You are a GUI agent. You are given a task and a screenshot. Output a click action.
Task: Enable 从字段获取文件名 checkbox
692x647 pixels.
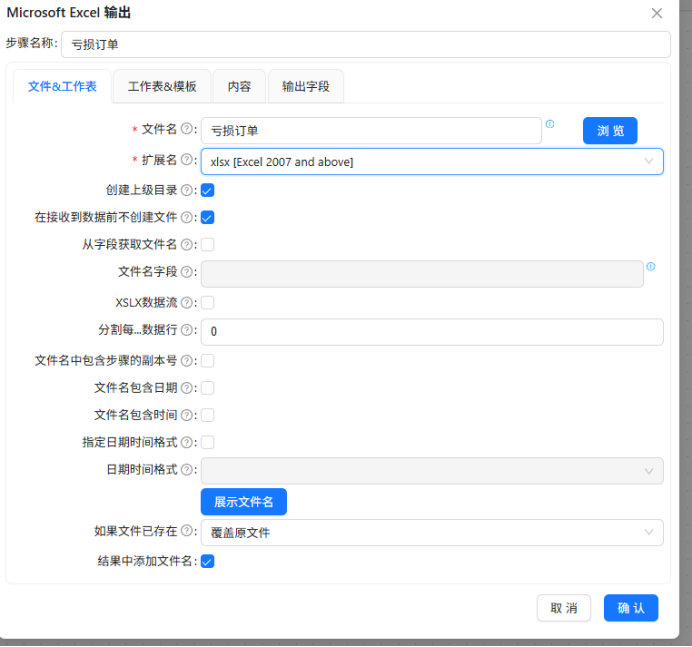(207, 245)
